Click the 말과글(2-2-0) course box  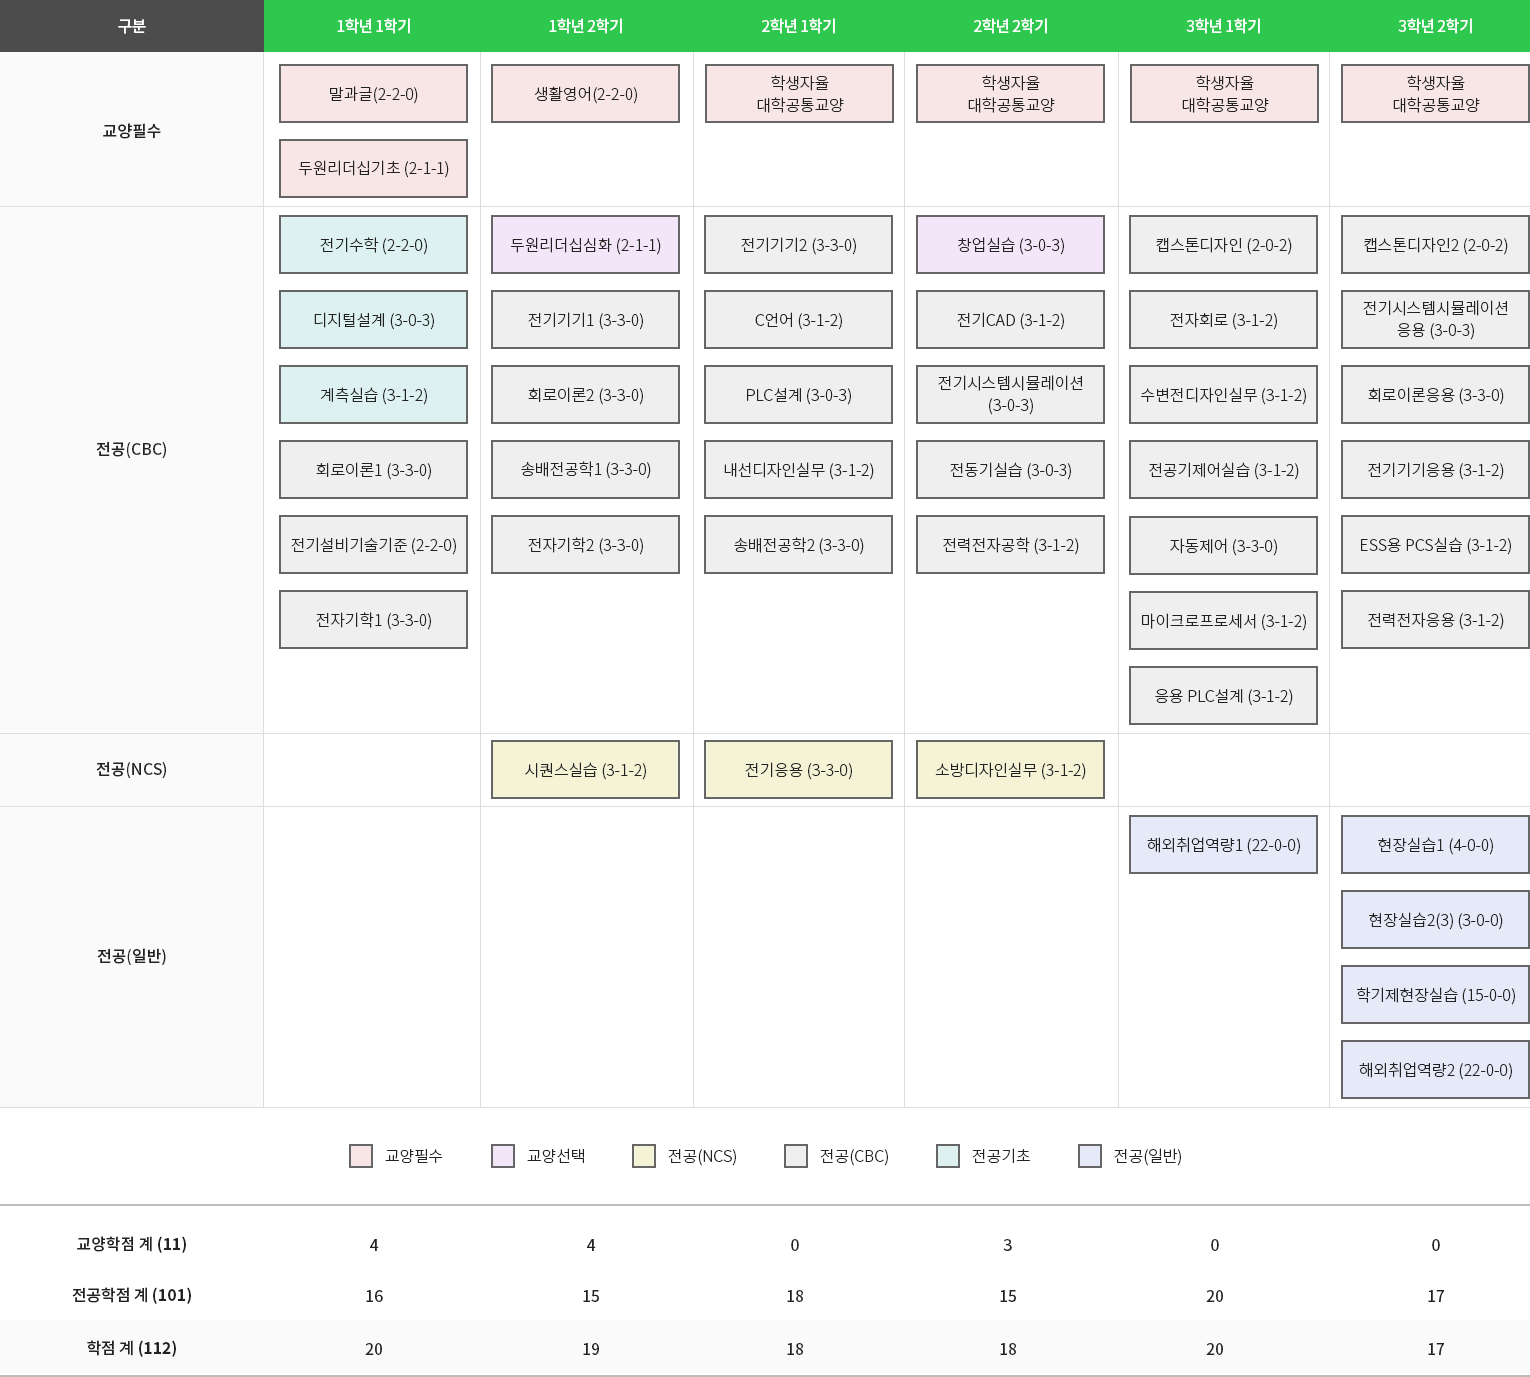point(373,94)
